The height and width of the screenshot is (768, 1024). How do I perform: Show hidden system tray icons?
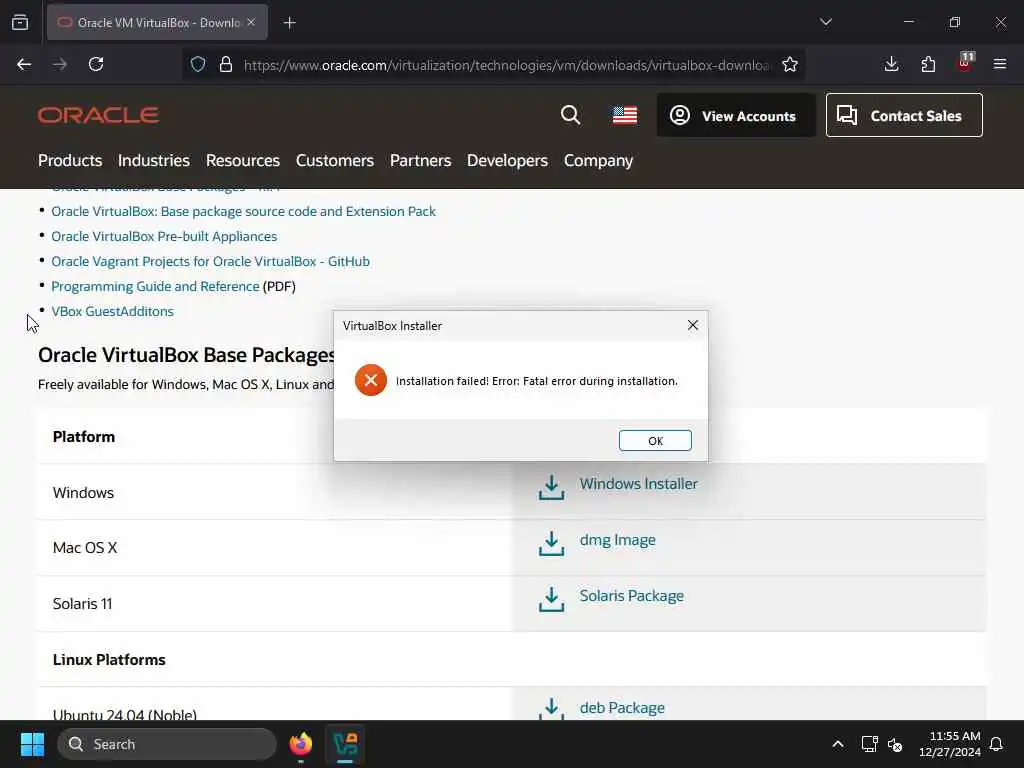coord(838,744)
